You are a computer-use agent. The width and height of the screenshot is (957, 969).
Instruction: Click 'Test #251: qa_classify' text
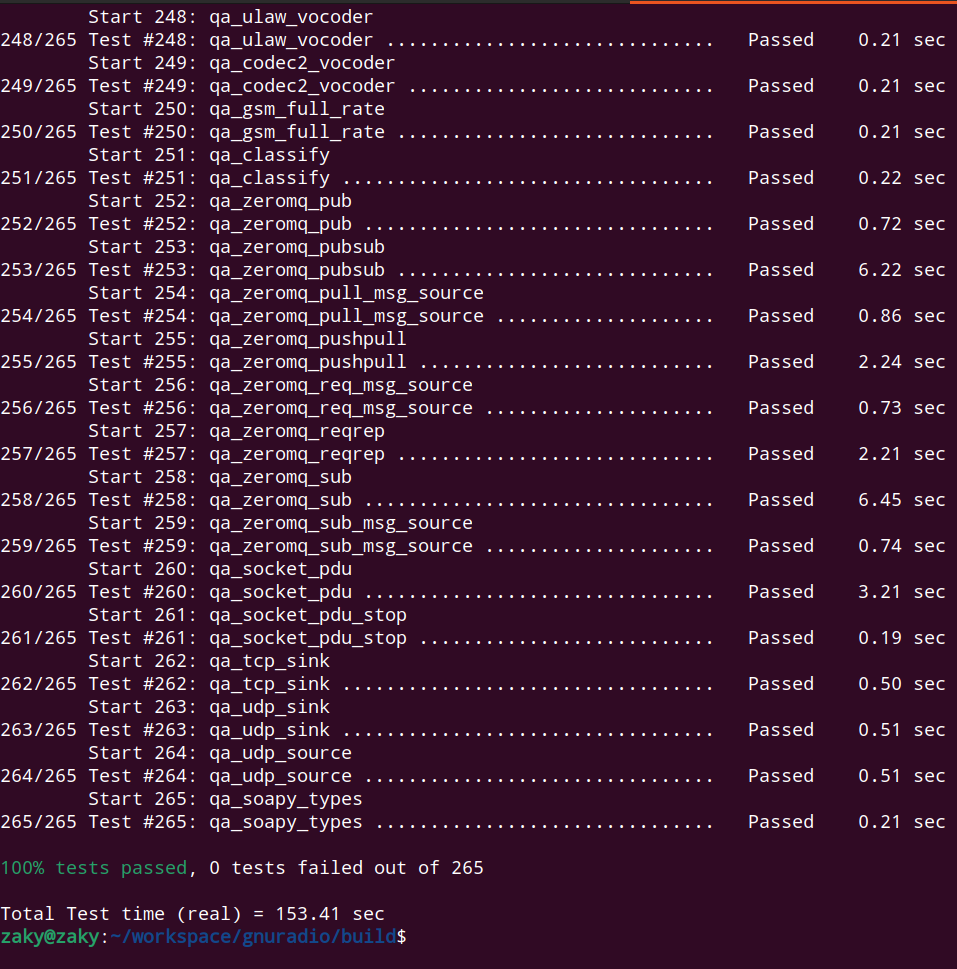[x=208, y=178]
